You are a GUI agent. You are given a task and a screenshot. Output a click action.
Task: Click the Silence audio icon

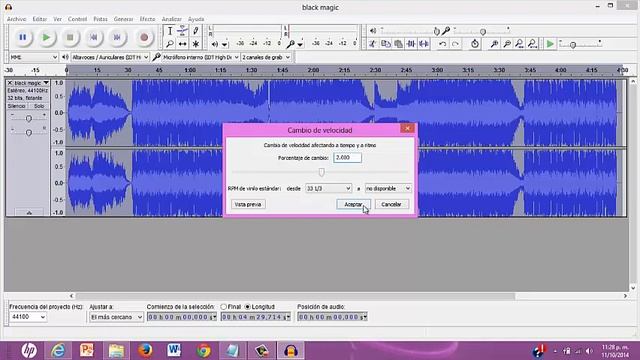(x=424, y=44)
